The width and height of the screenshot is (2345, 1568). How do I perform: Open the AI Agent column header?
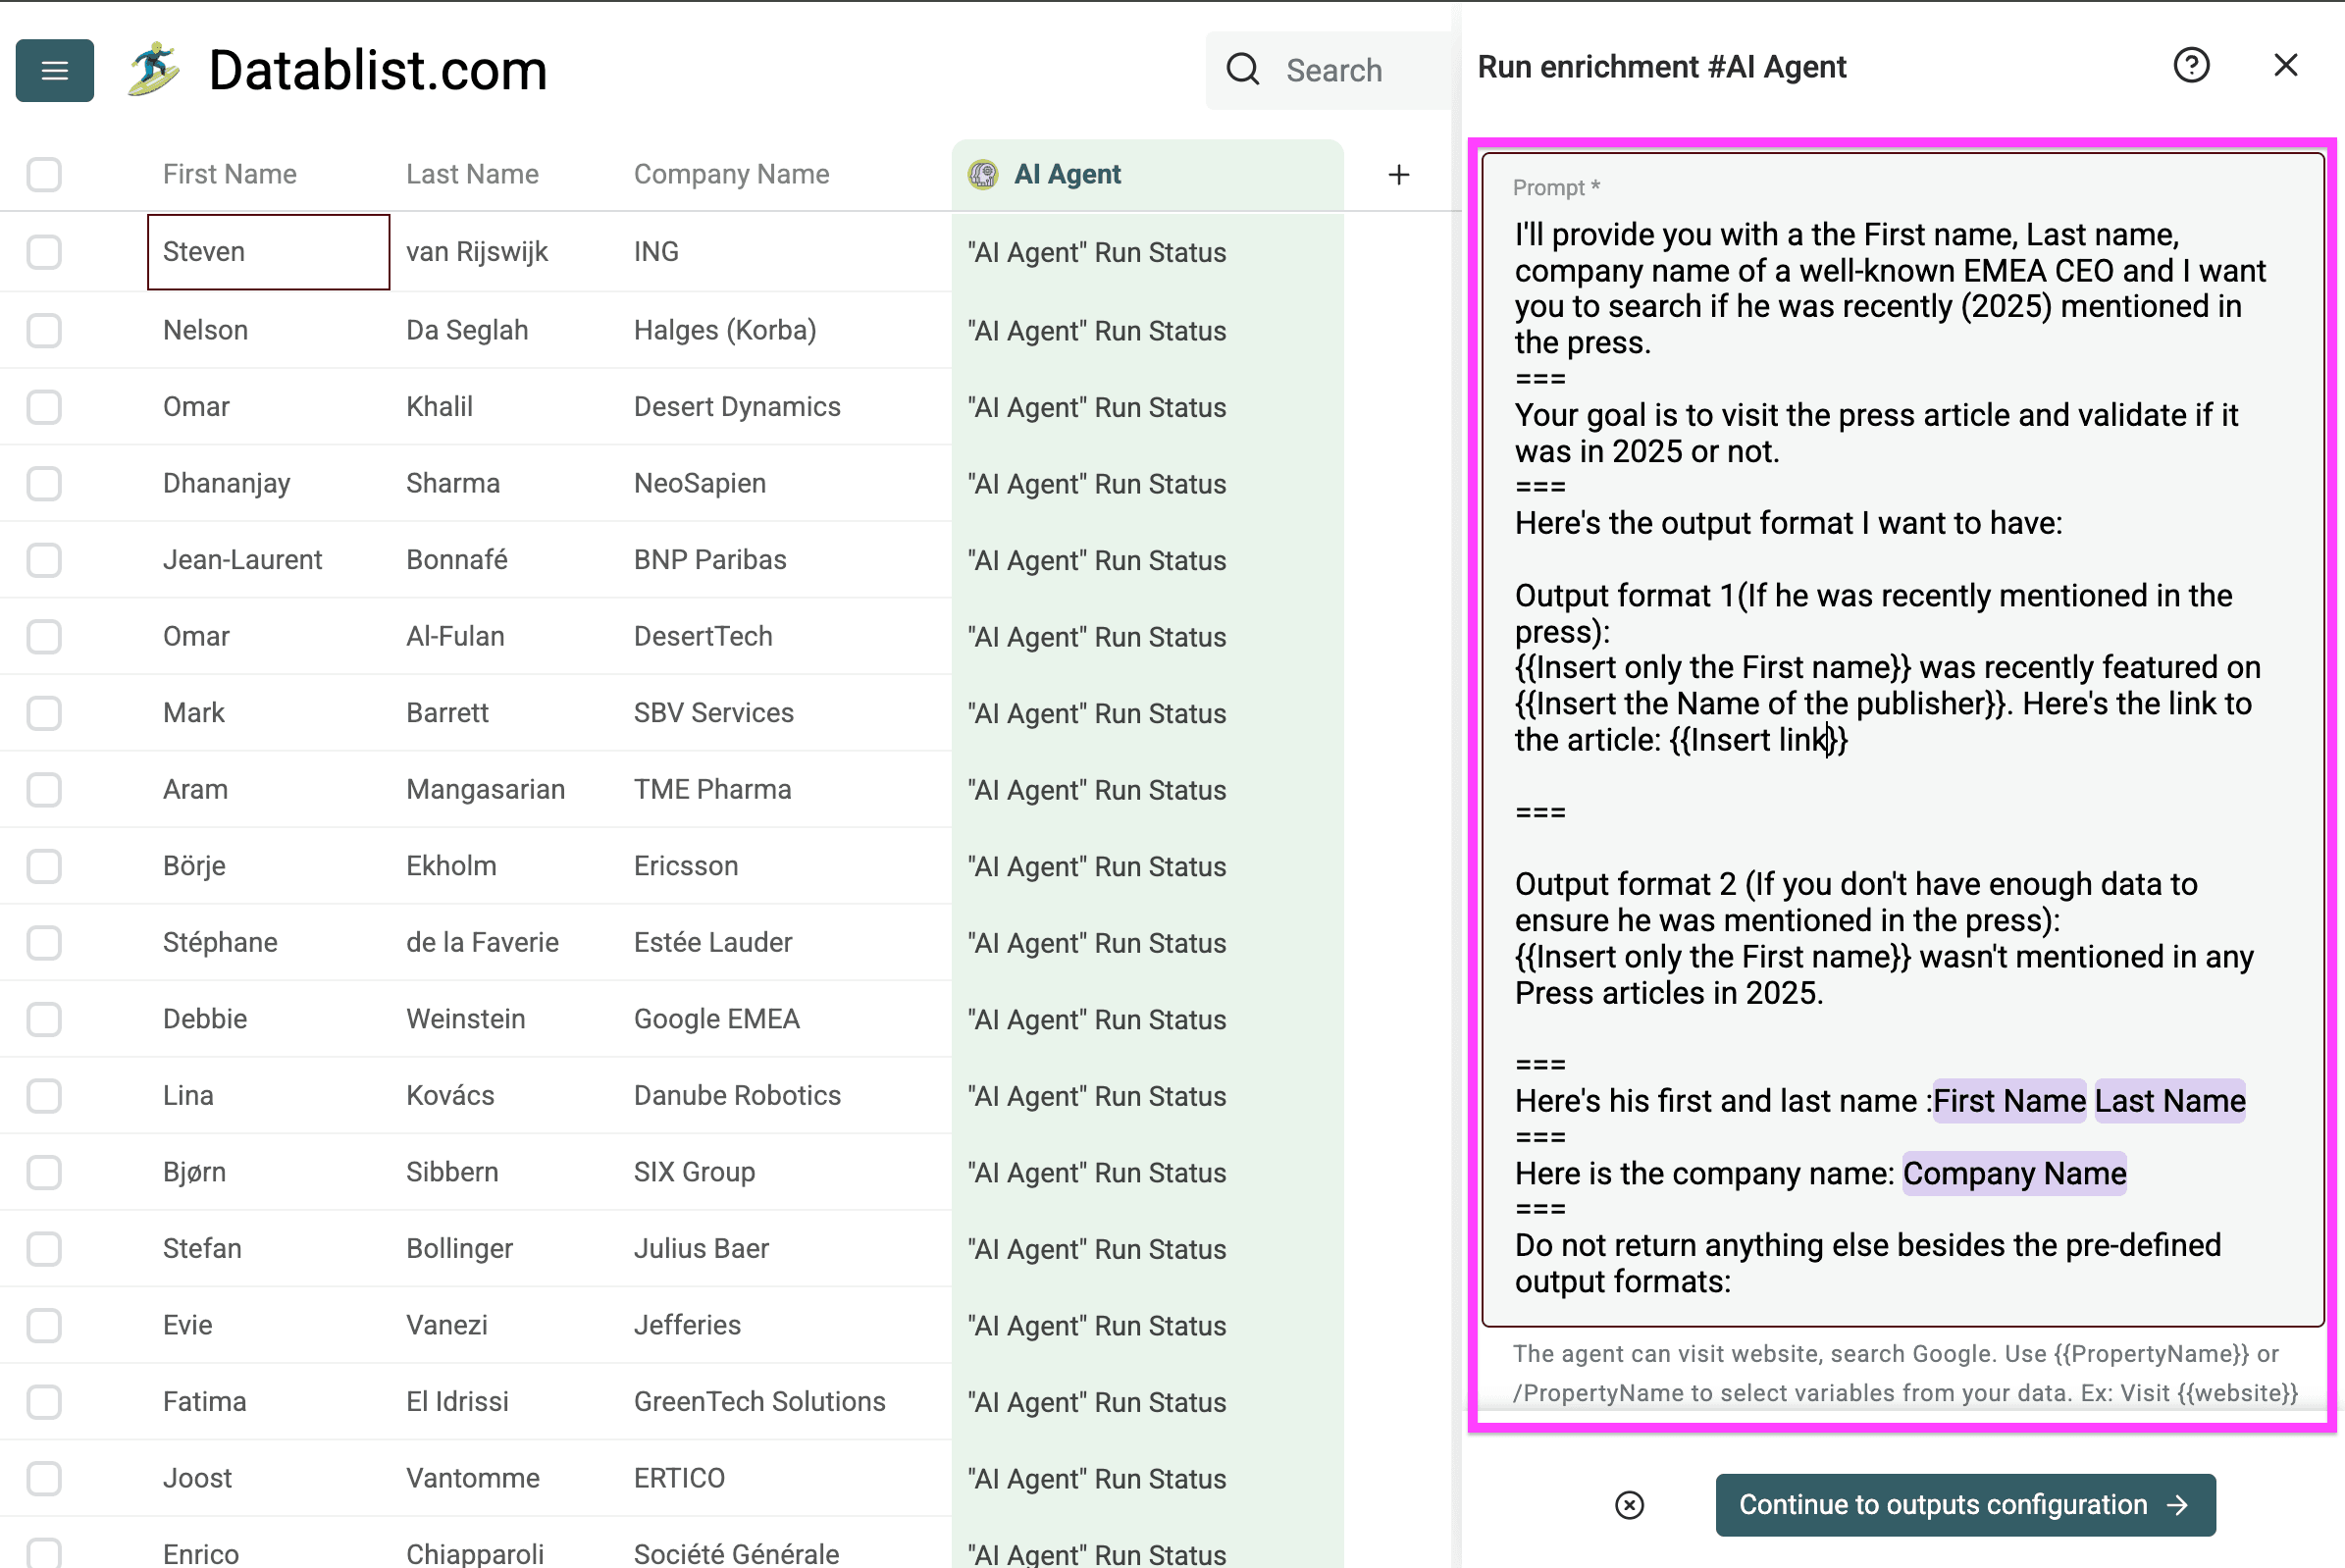coord(1067,174)
